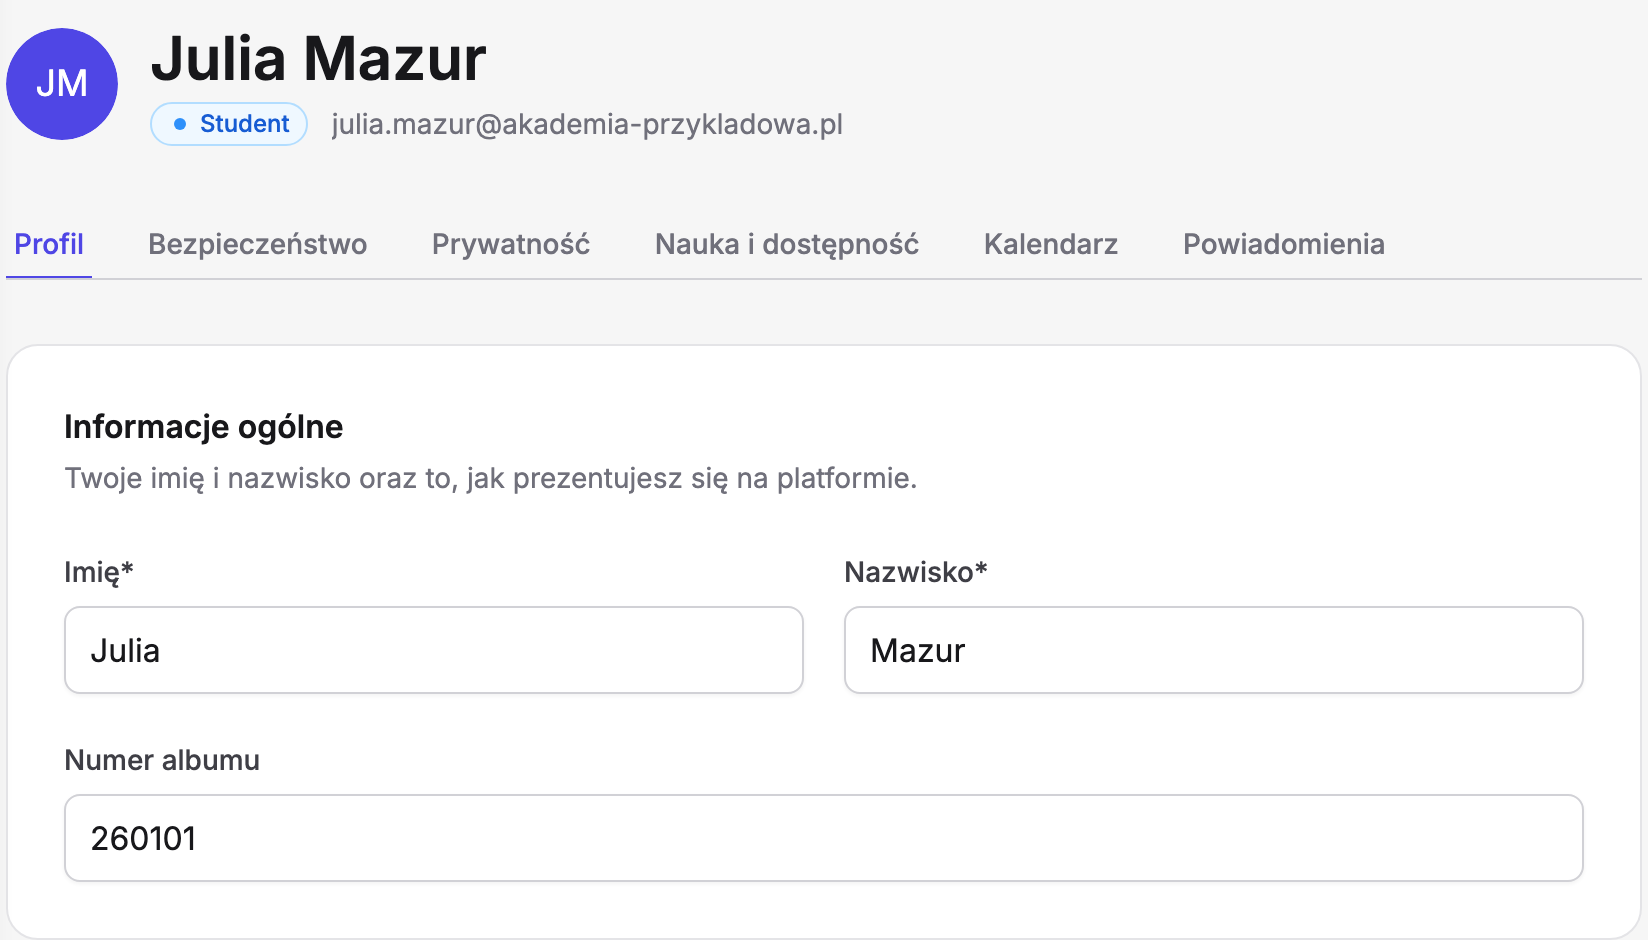Screen dimensions: 1648x940
Task: Open the Powiadomienia tab
Action: pyautogui.click(x=1284, y=244)
